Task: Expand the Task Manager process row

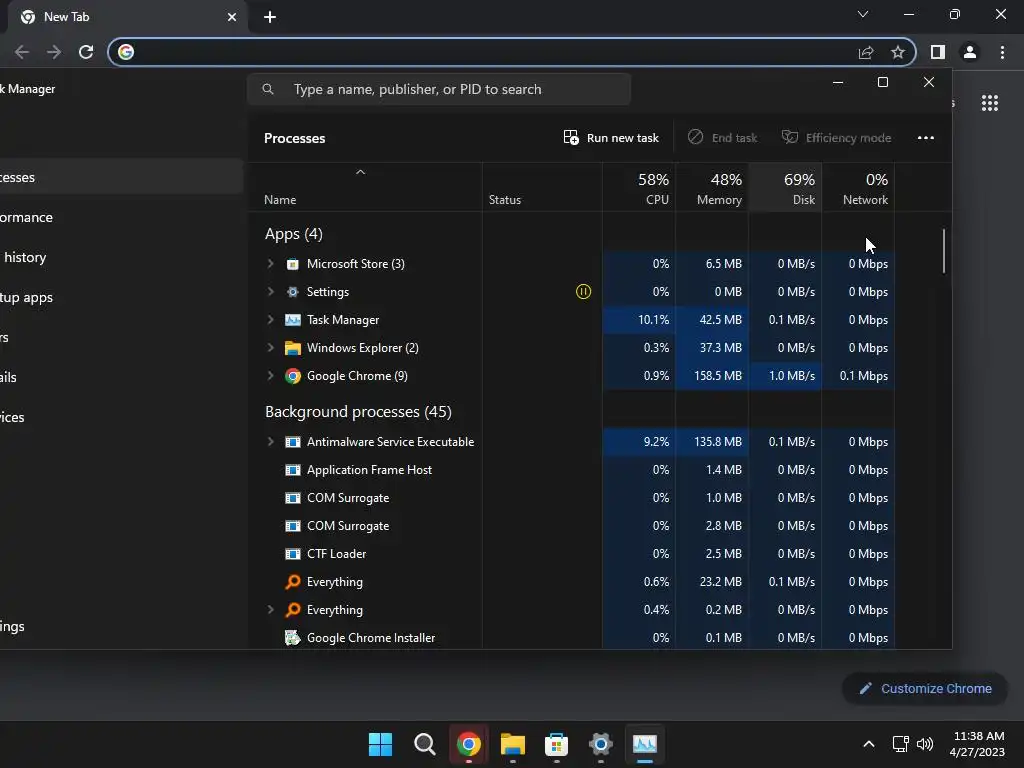Action: click(270, 320)
